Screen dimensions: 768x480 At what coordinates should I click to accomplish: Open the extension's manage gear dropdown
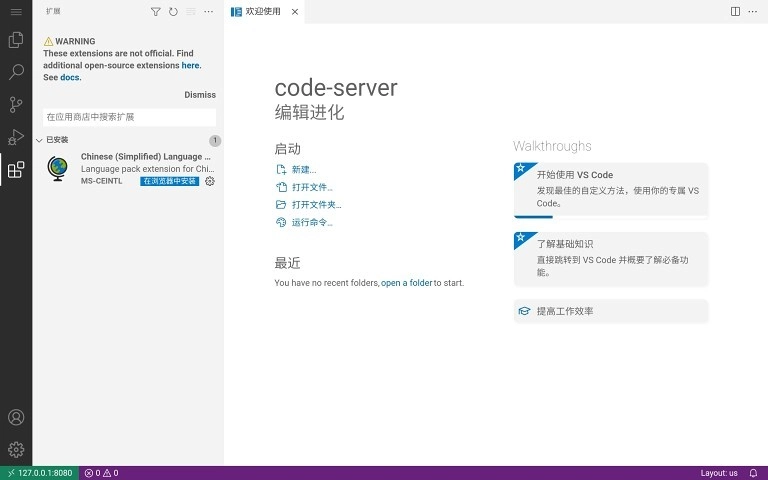210,181
